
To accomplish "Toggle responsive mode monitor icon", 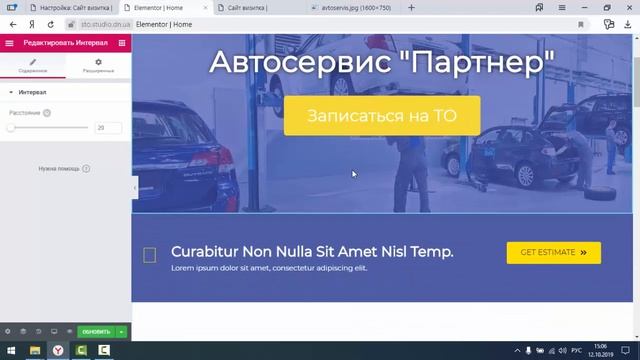I will click(54, 331).
